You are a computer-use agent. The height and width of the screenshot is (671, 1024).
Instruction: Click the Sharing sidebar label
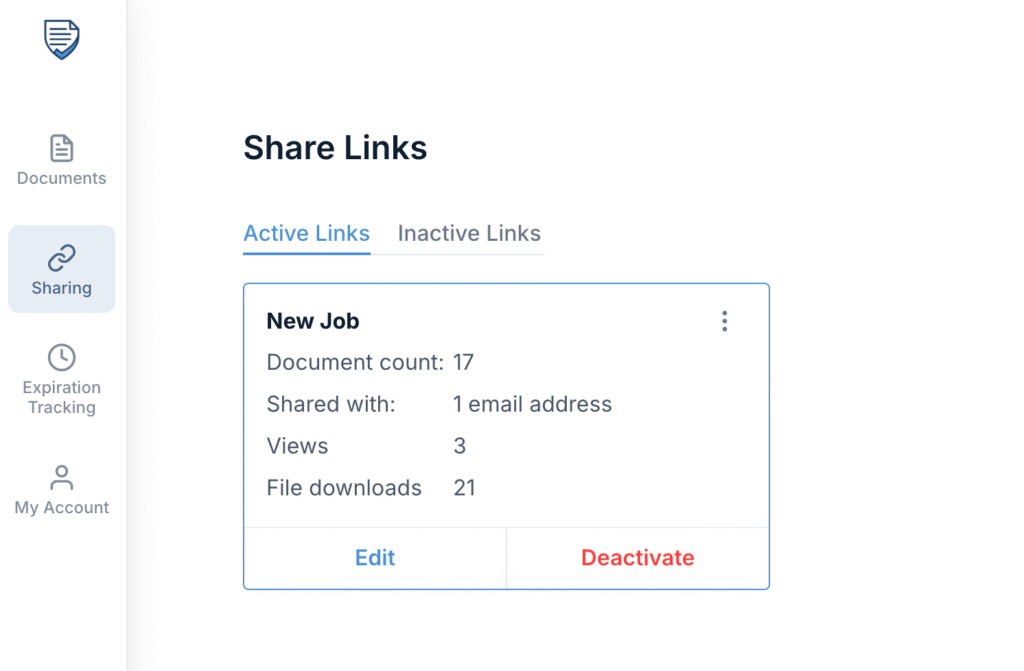(61, 288)
